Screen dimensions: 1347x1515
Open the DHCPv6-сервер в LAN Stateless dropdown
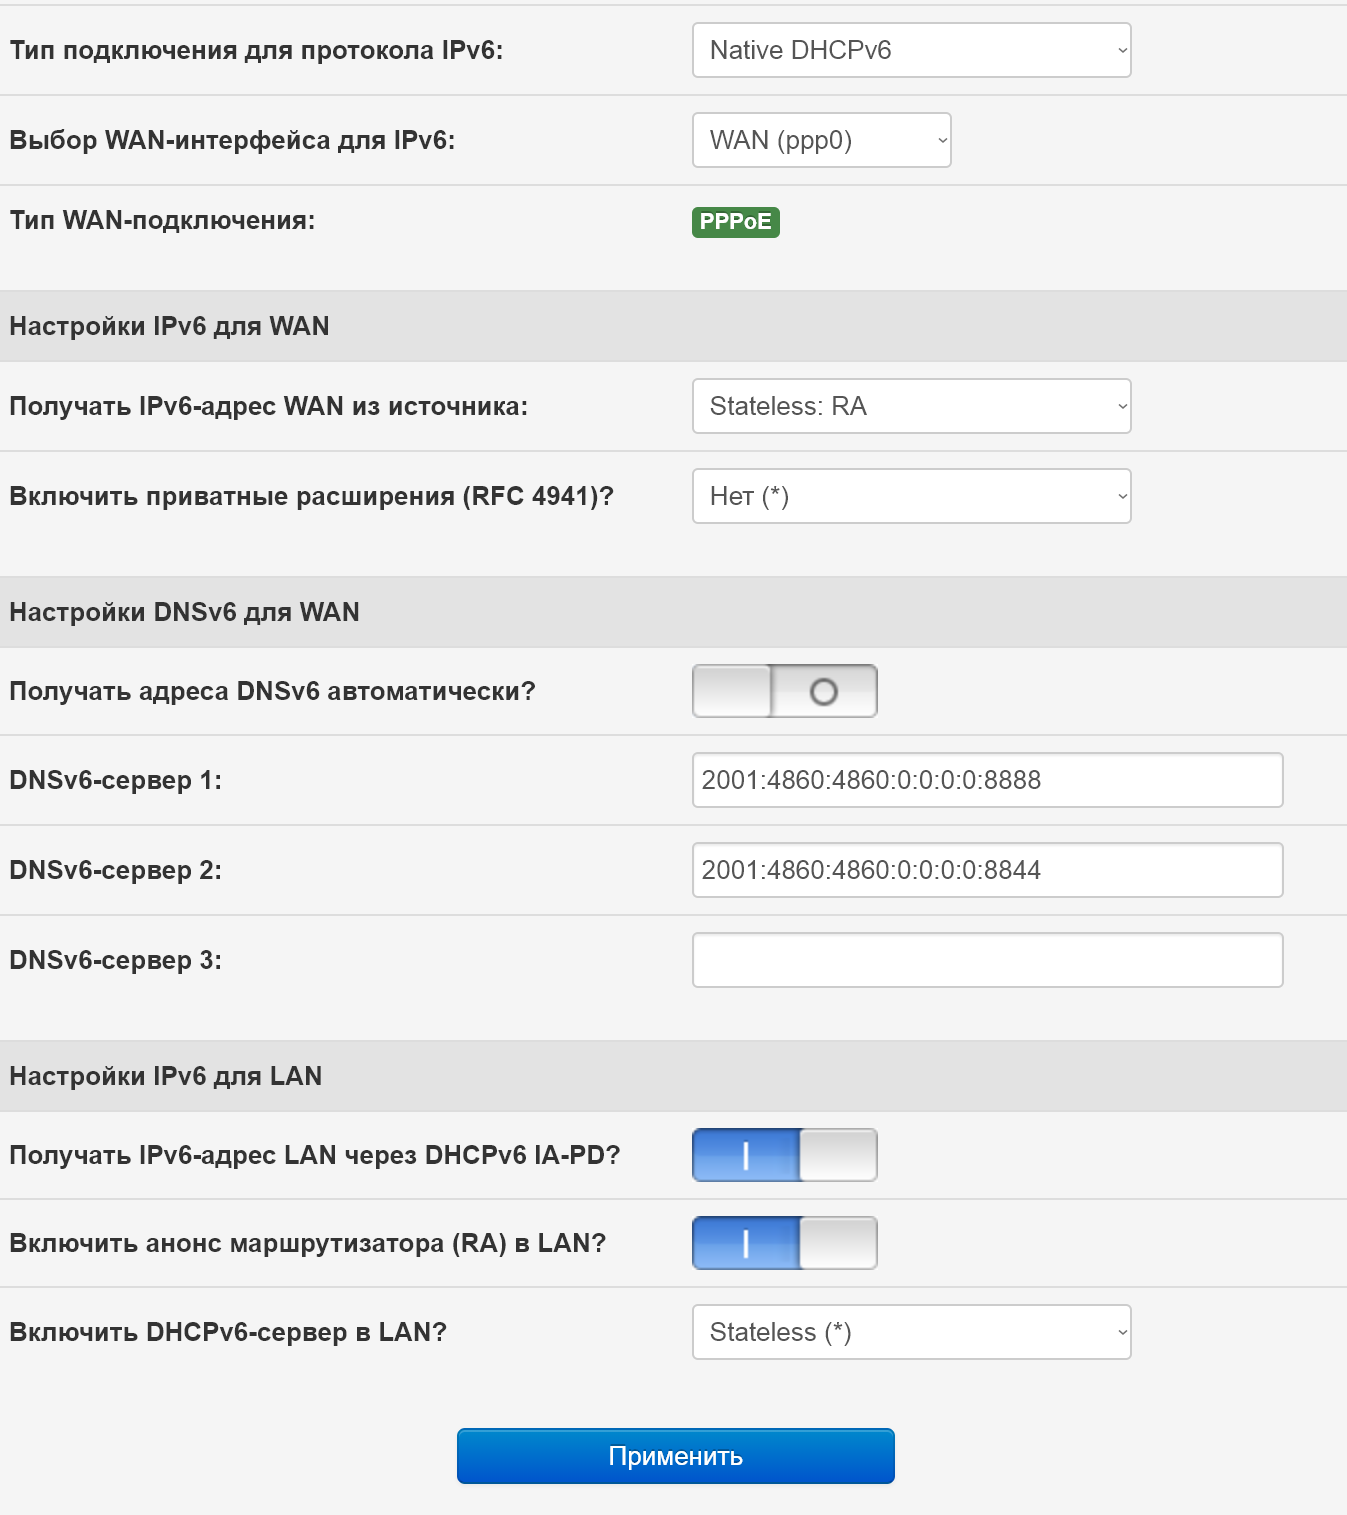coord(911,1332)
